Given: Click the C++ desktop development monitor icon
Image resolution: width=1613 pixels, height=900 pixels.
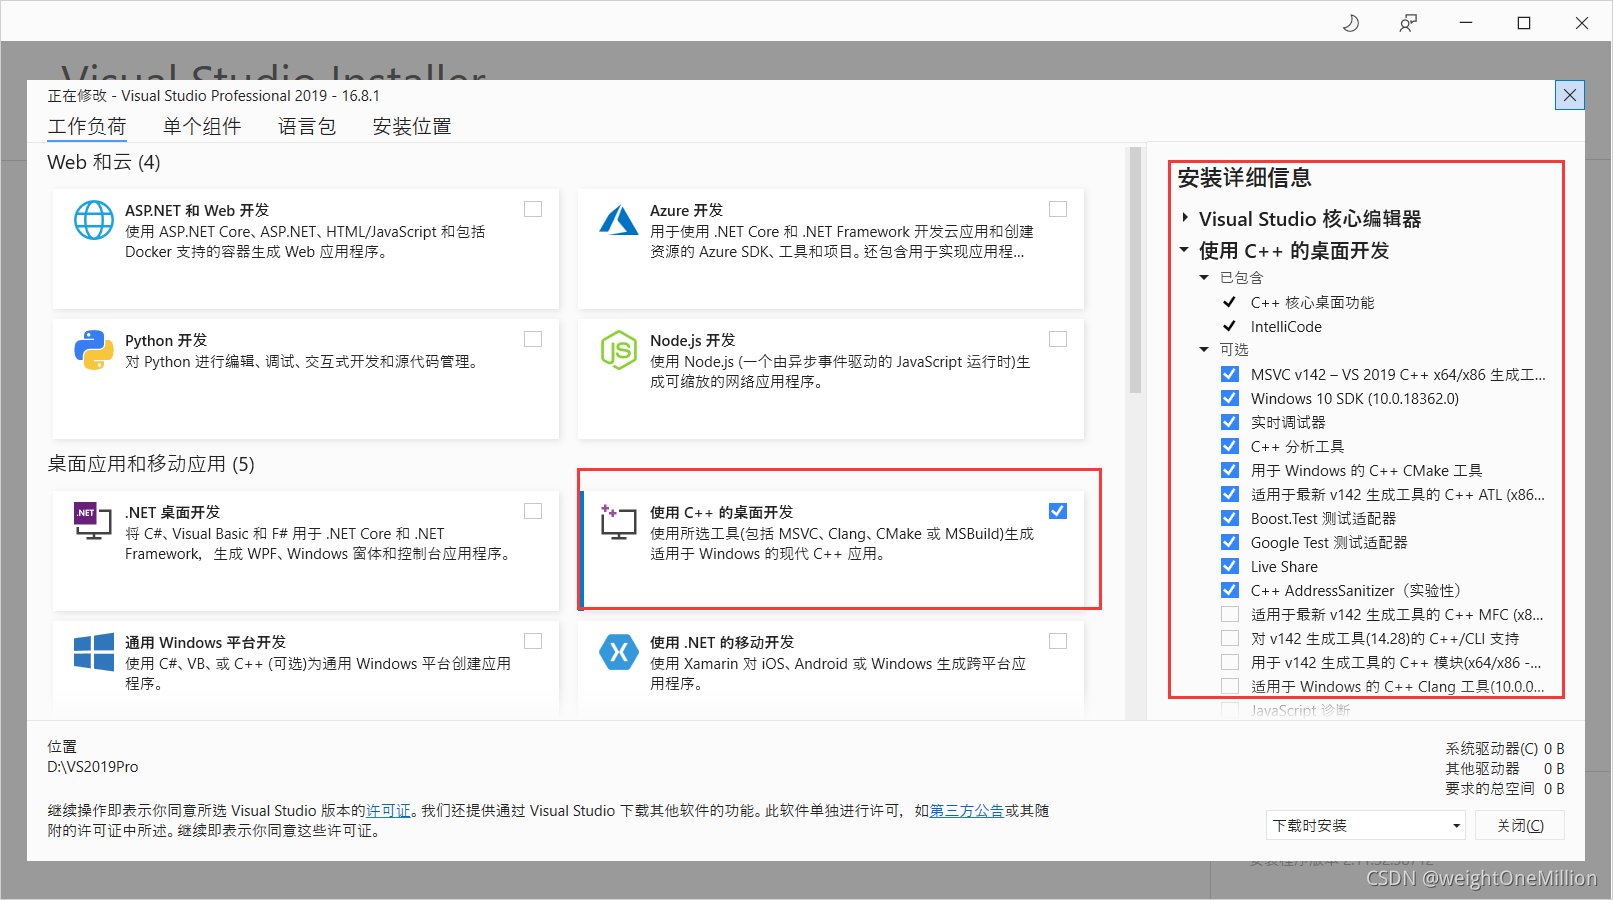Looking at the screenshot, I should click(619, 521).
